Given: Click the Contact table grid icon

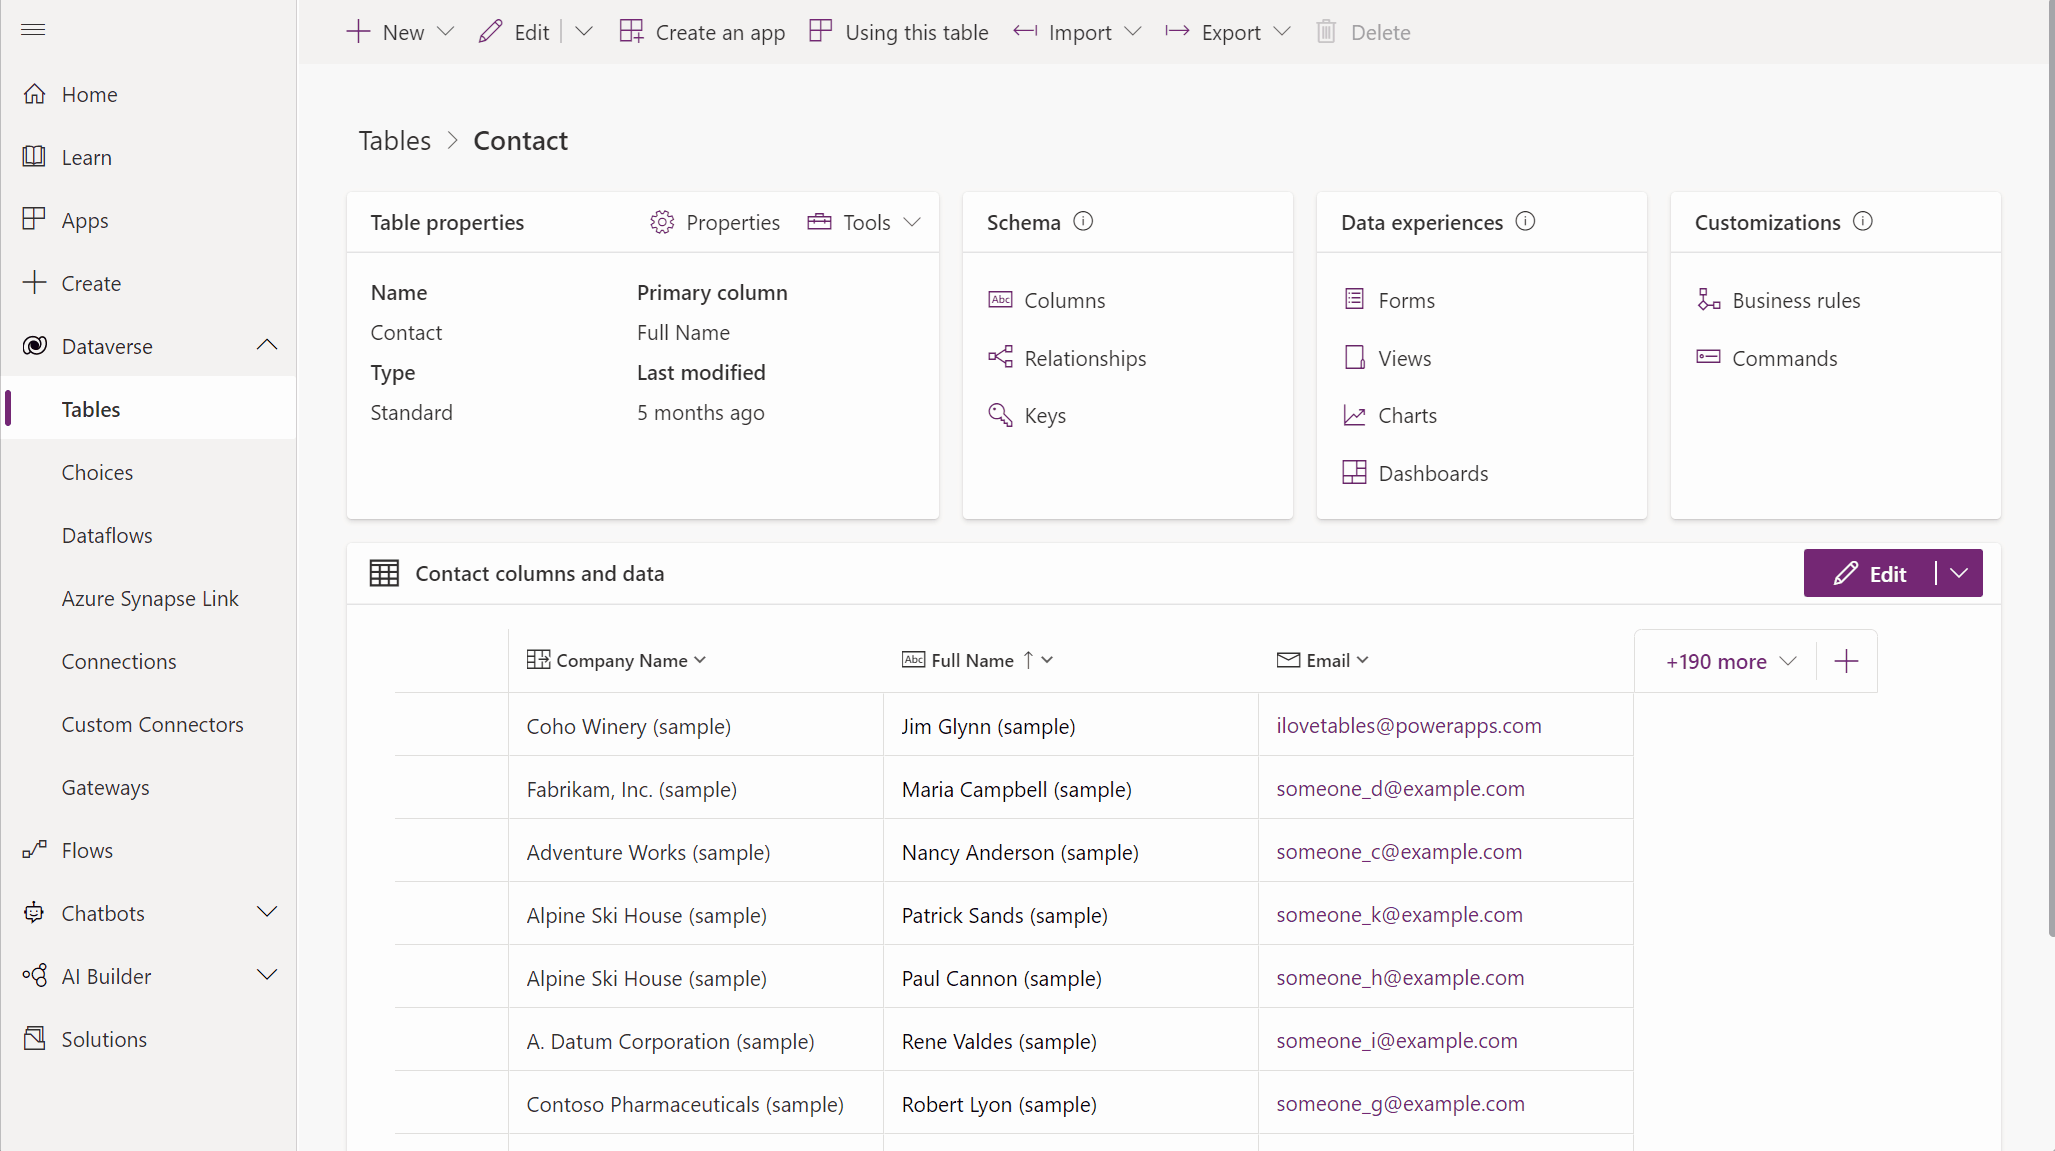Looking at the screenshot, I should click(x=384, y=574).
